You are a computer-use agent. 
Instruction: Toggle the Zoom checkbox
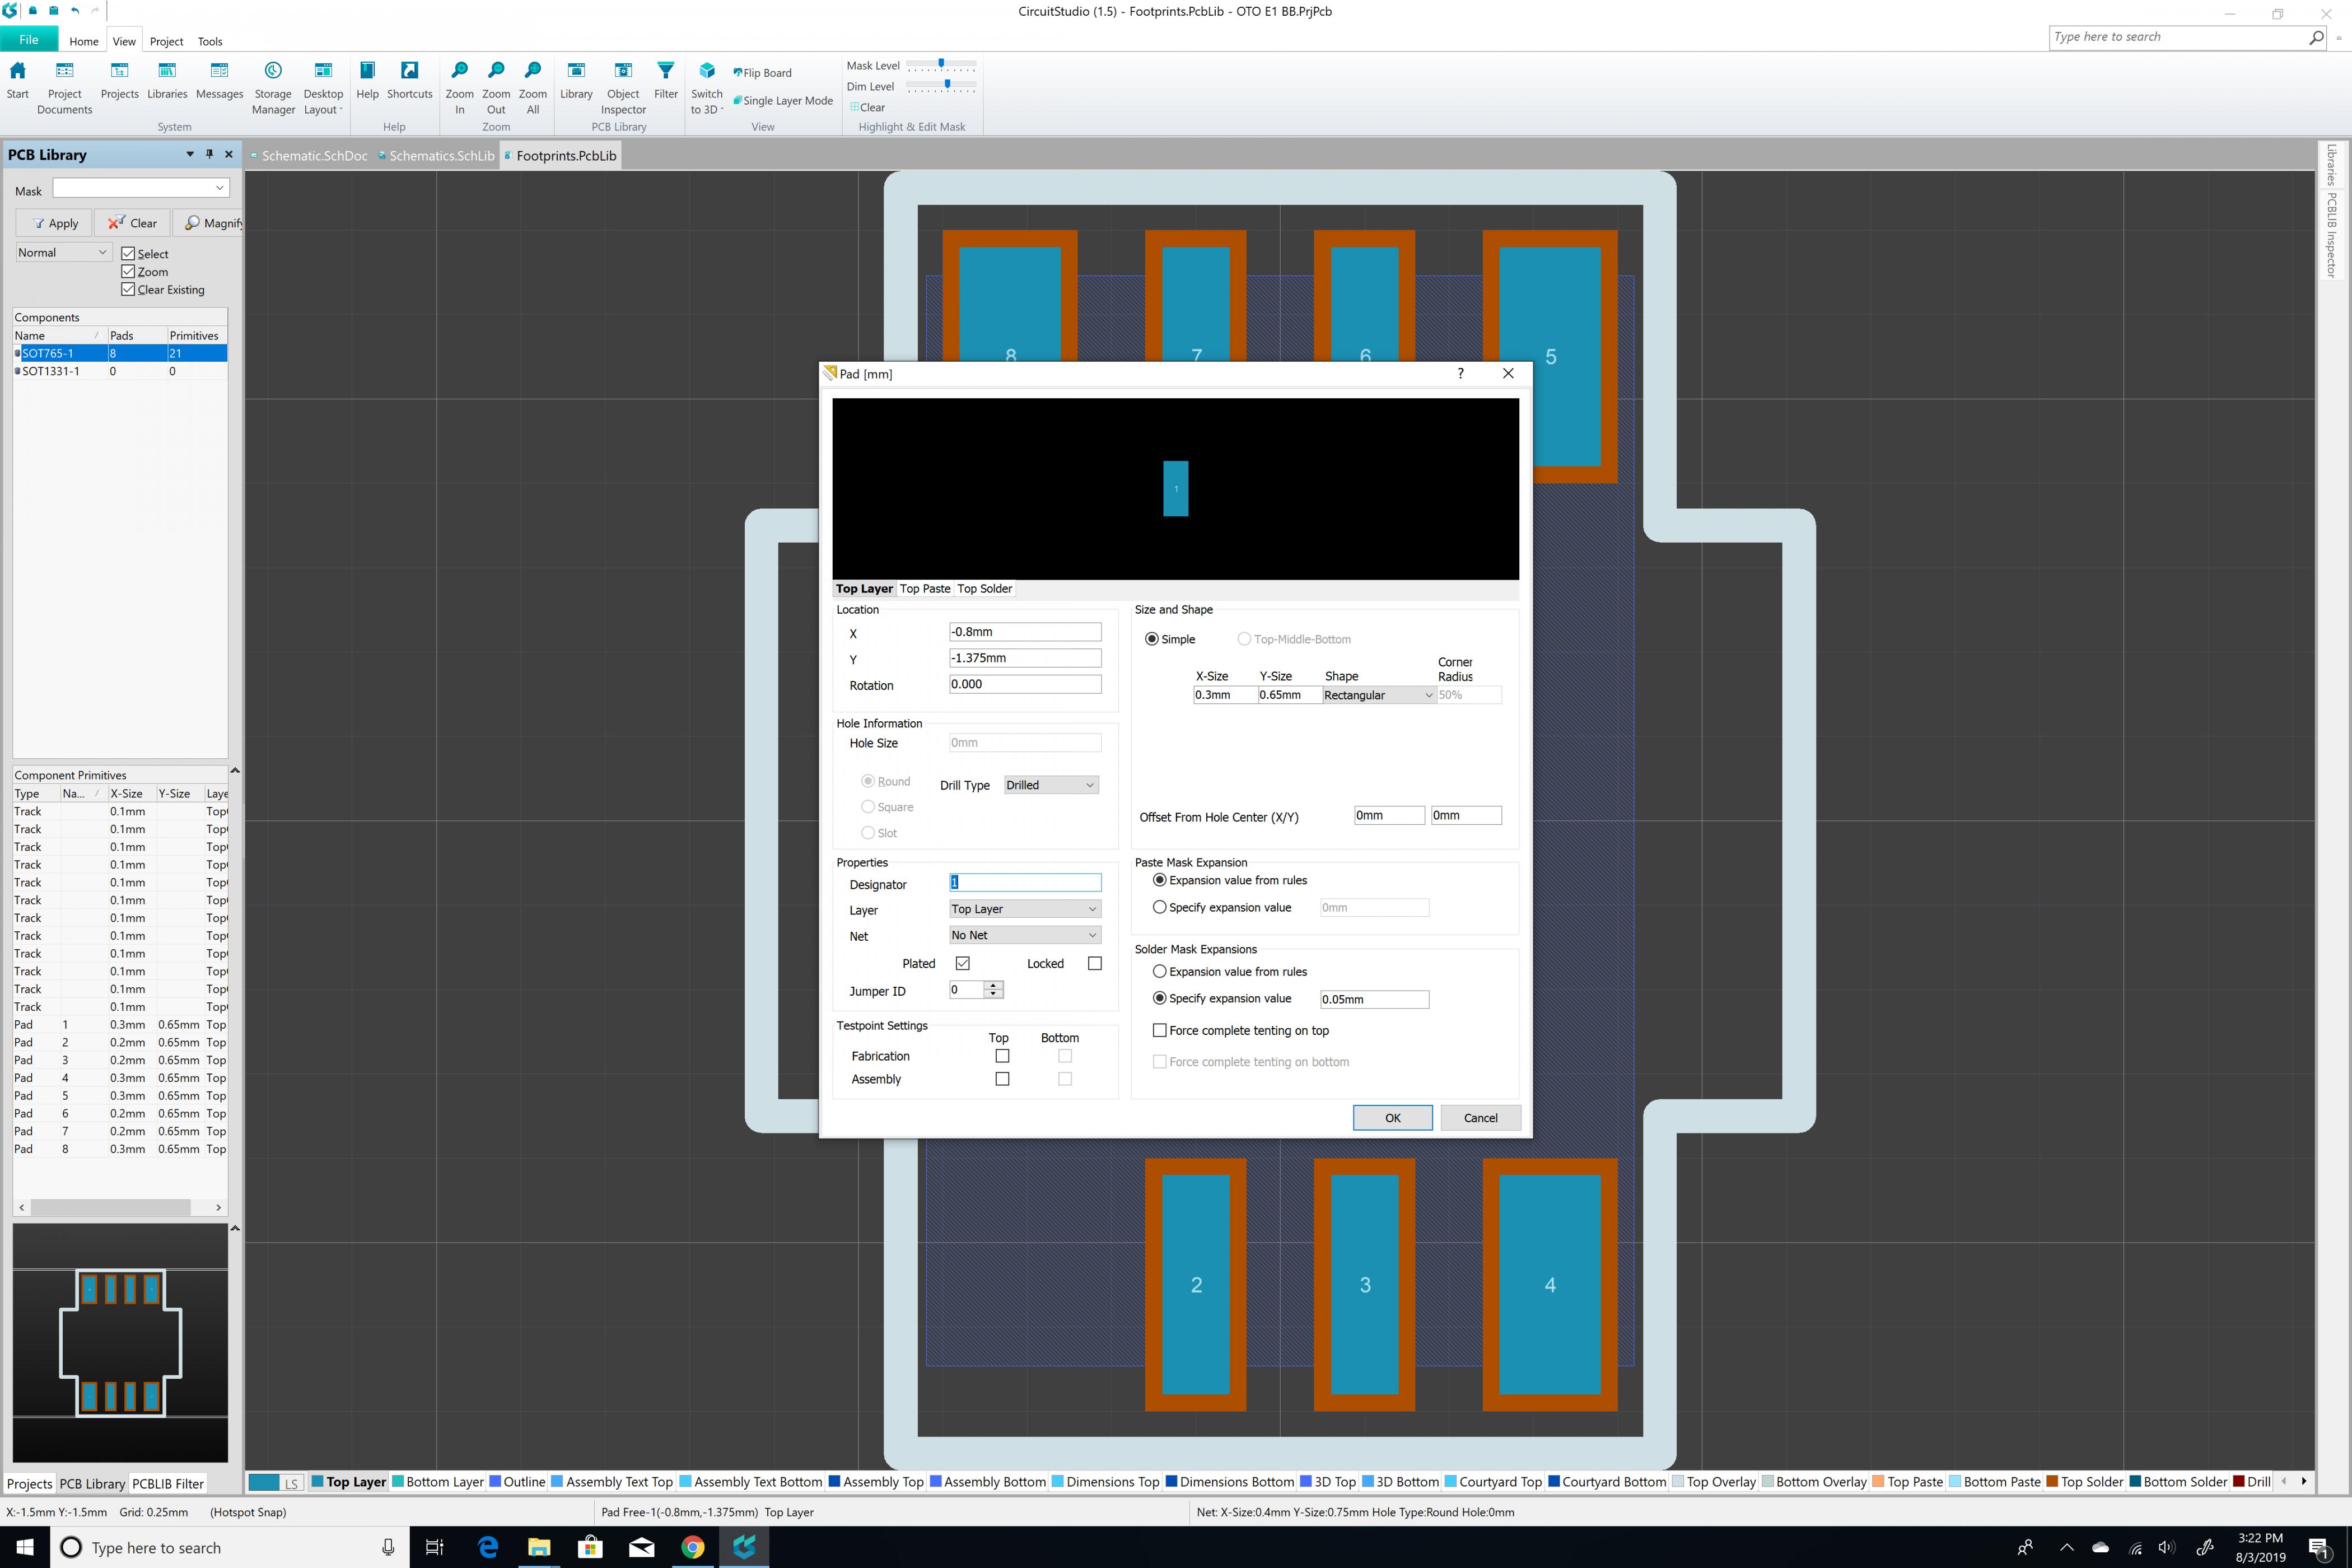tap(128, 272)
